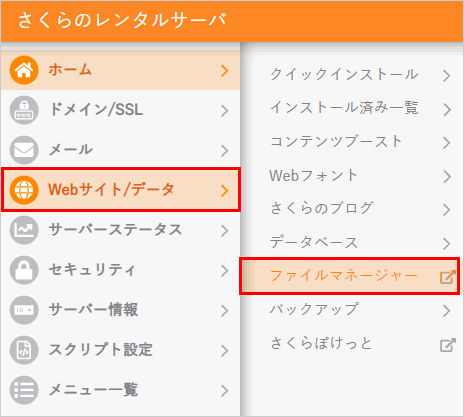
Task: Click the メニュー一覧 list icon
Action: (24, 390)
